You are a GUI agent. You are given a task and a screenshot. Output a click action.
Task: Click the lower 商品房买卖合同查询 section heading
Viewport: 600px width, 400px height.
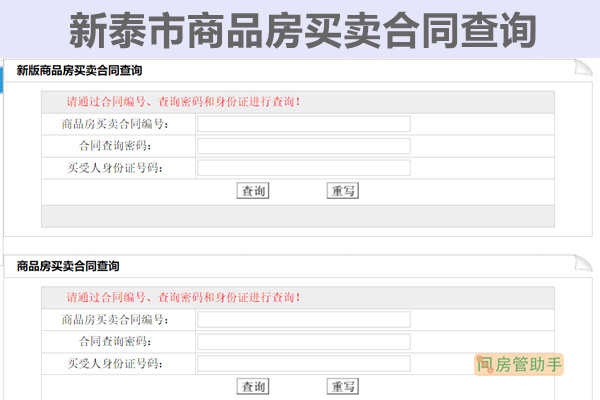click(x=68, y=266)
